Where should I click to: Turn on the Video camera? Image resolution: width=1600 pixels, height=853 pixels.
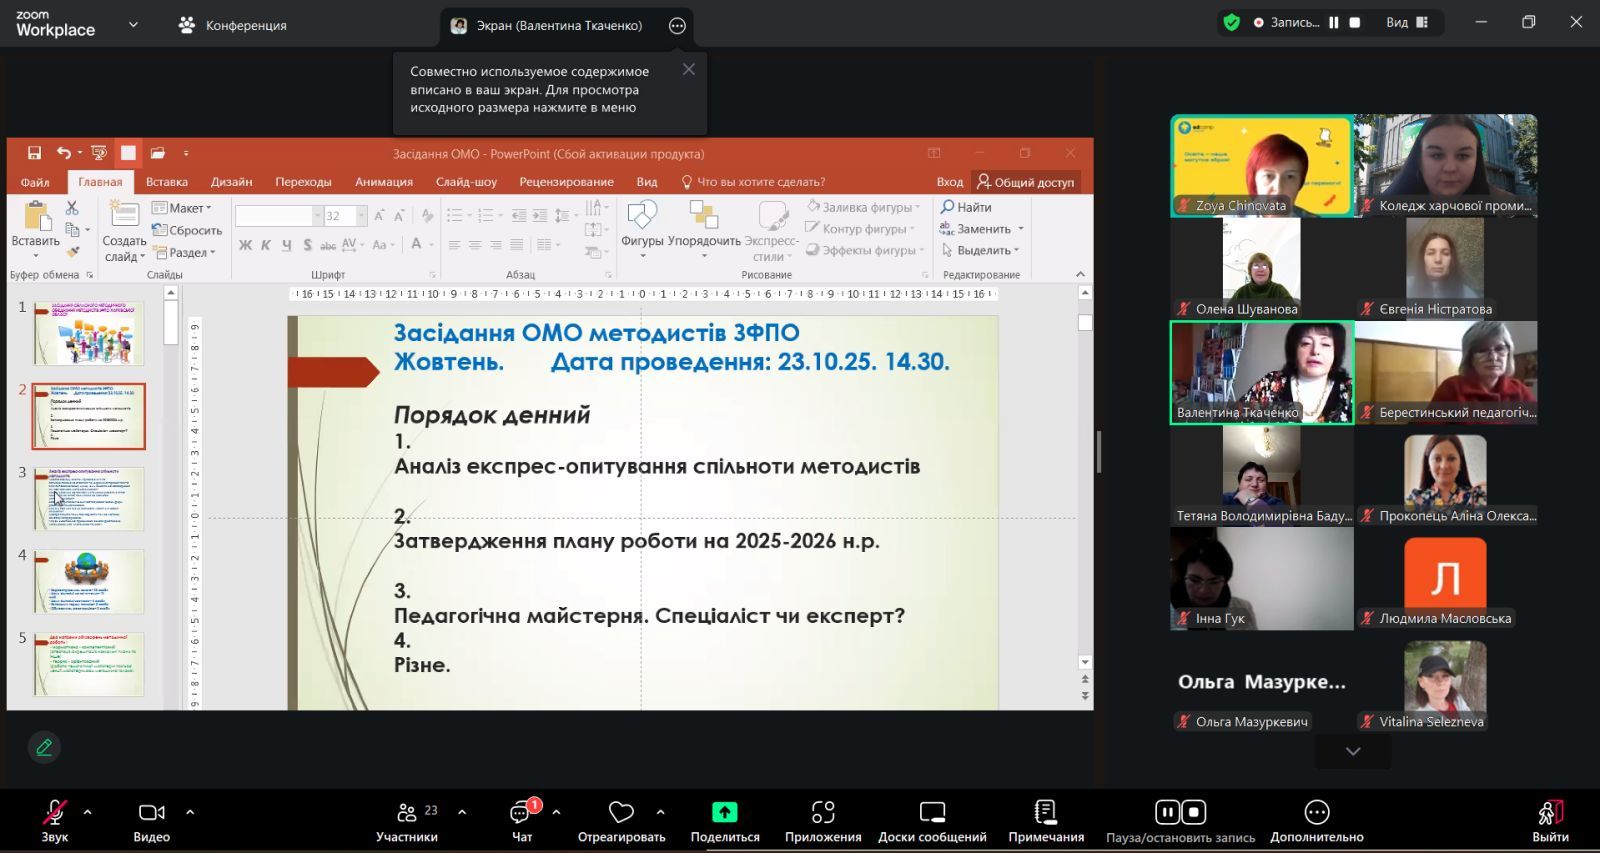(151, 813)
